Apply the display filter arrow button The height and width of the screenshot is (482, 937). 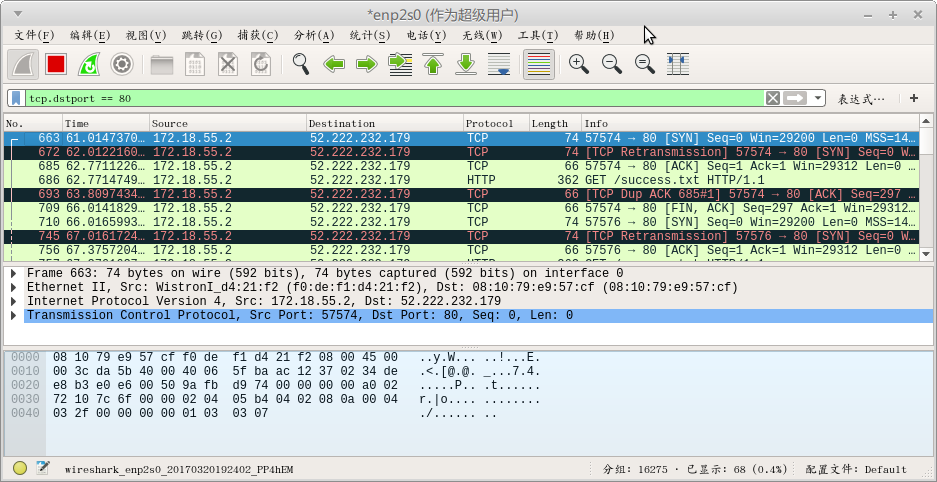pyautogui.click(x=795, y=98)
